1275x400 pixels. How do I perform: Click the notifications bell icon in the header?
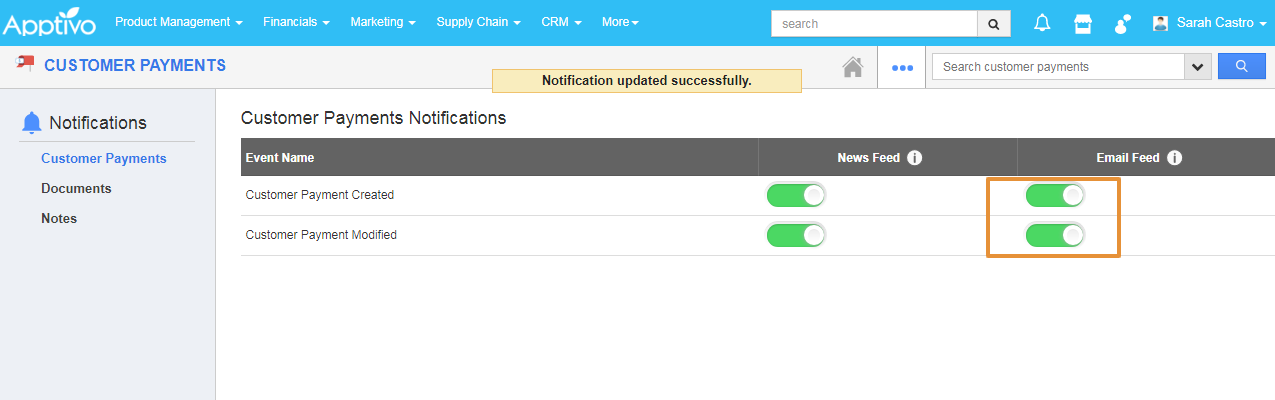[1042, 23]
